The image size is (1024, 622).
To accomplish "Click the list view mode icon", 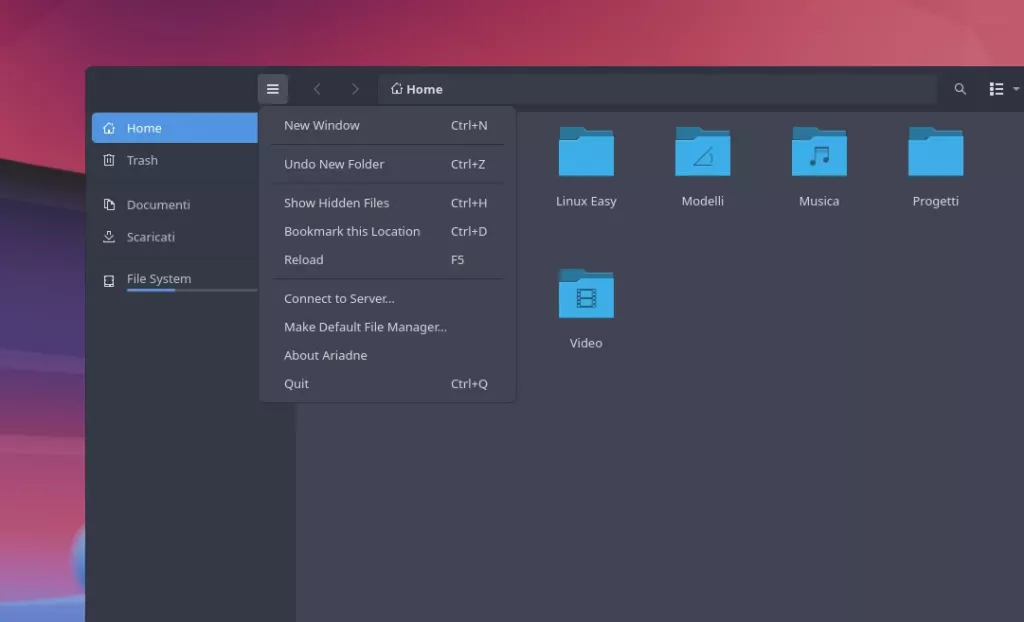I will coord(996,89).
